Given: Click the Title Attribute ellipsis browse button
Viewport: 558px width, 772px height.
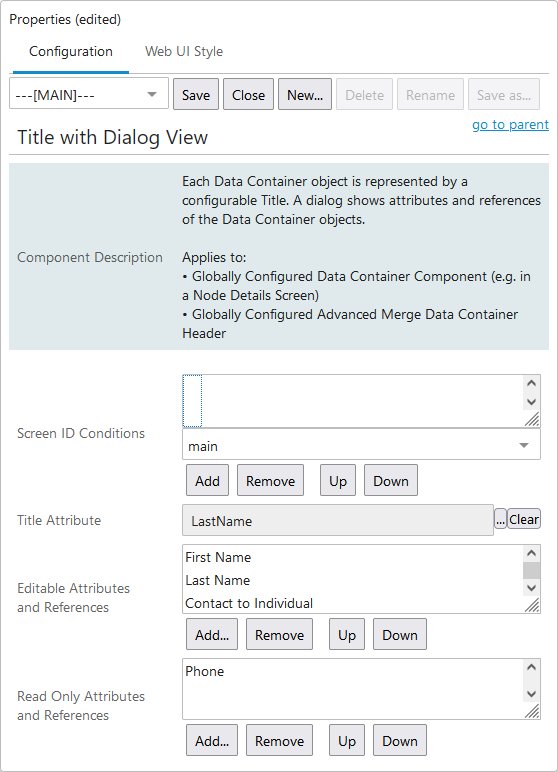Looking at the screenshot, I should 500,519.
